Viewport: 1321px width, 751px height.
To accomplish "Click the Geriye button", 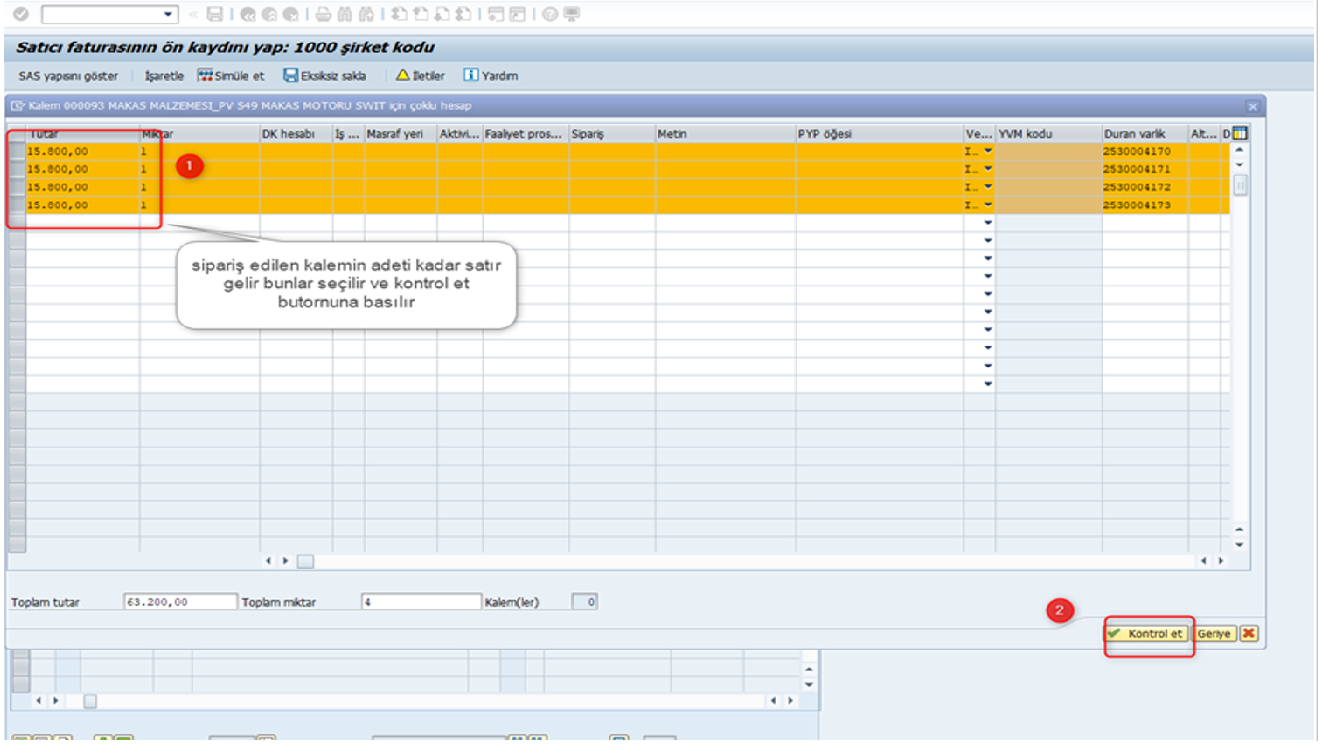I will [x=1216, y=634].
